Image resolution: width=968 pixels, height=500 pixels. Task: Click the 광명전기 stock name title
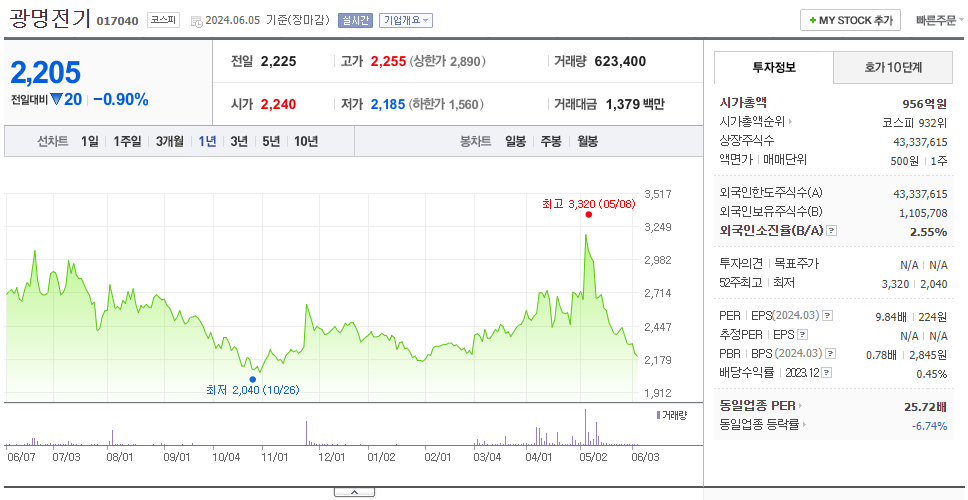click(50, 19)
